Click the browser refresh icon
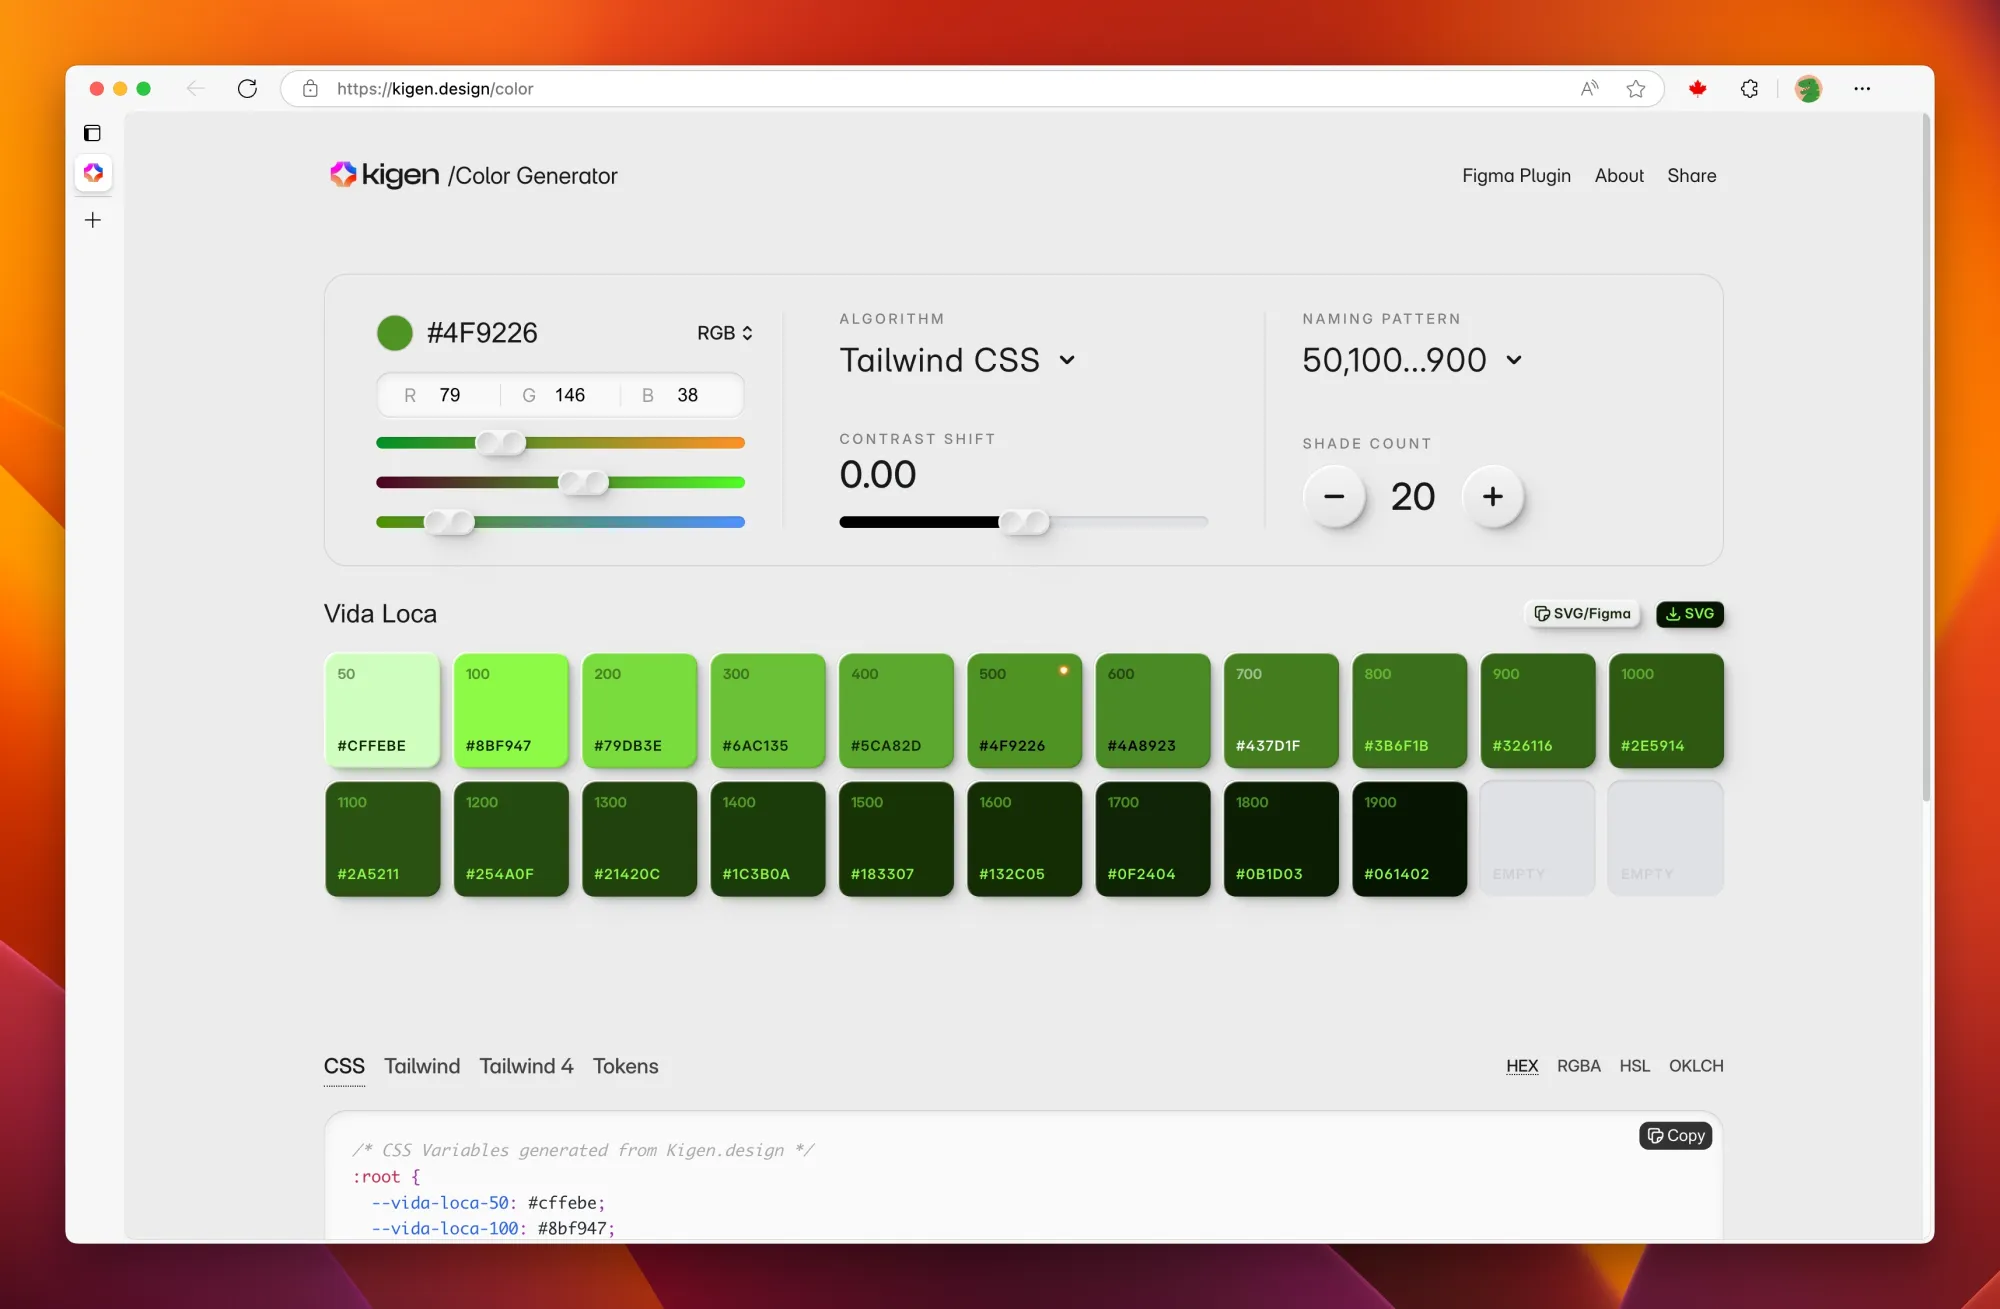The image size is (2000, 1309). [x=247, y=88]
